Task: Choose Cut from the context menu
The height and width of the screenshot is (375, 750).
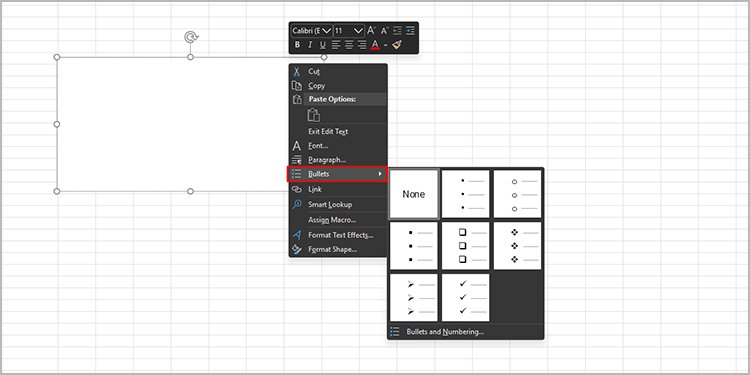Action: click(338, 72)
